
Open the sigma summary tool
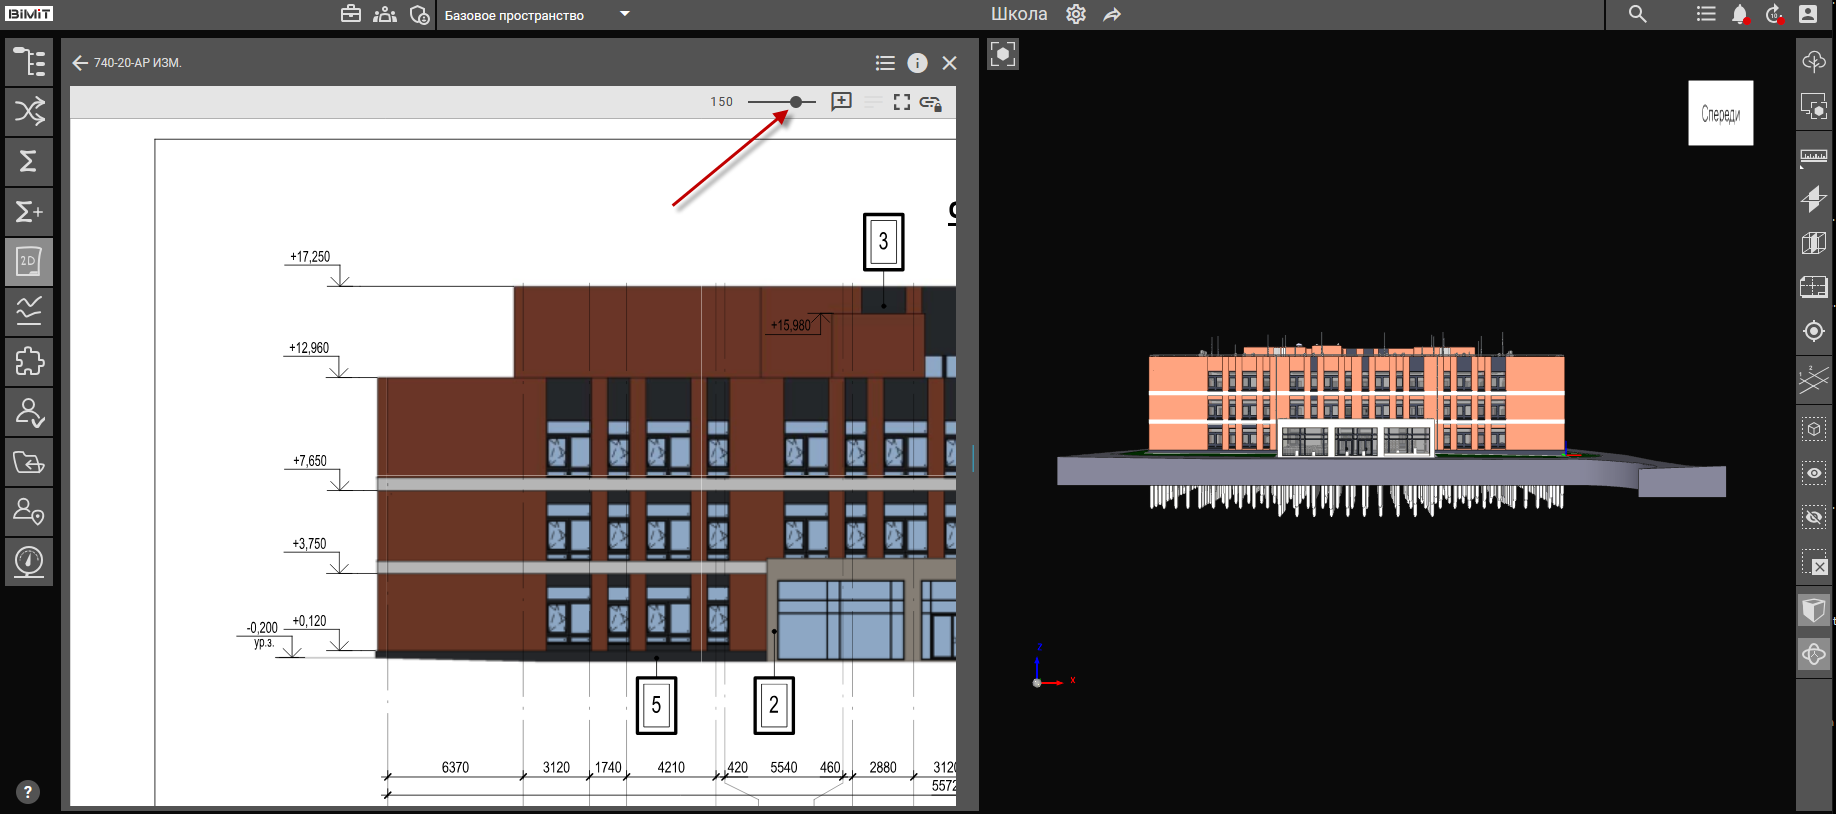pyautogui.click(x=29, y=161)
